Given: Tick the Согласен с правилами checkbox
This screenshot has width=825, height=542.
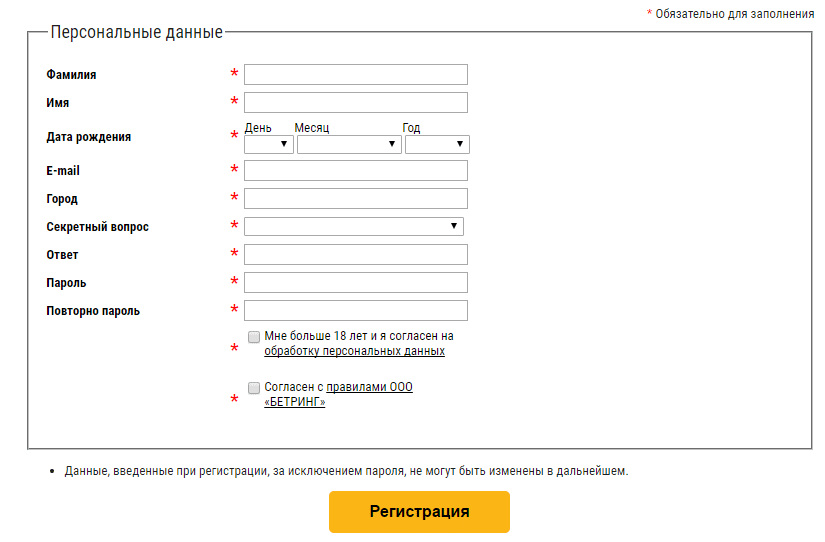Looking at the screenshot, I should click(x=254, y=387).
